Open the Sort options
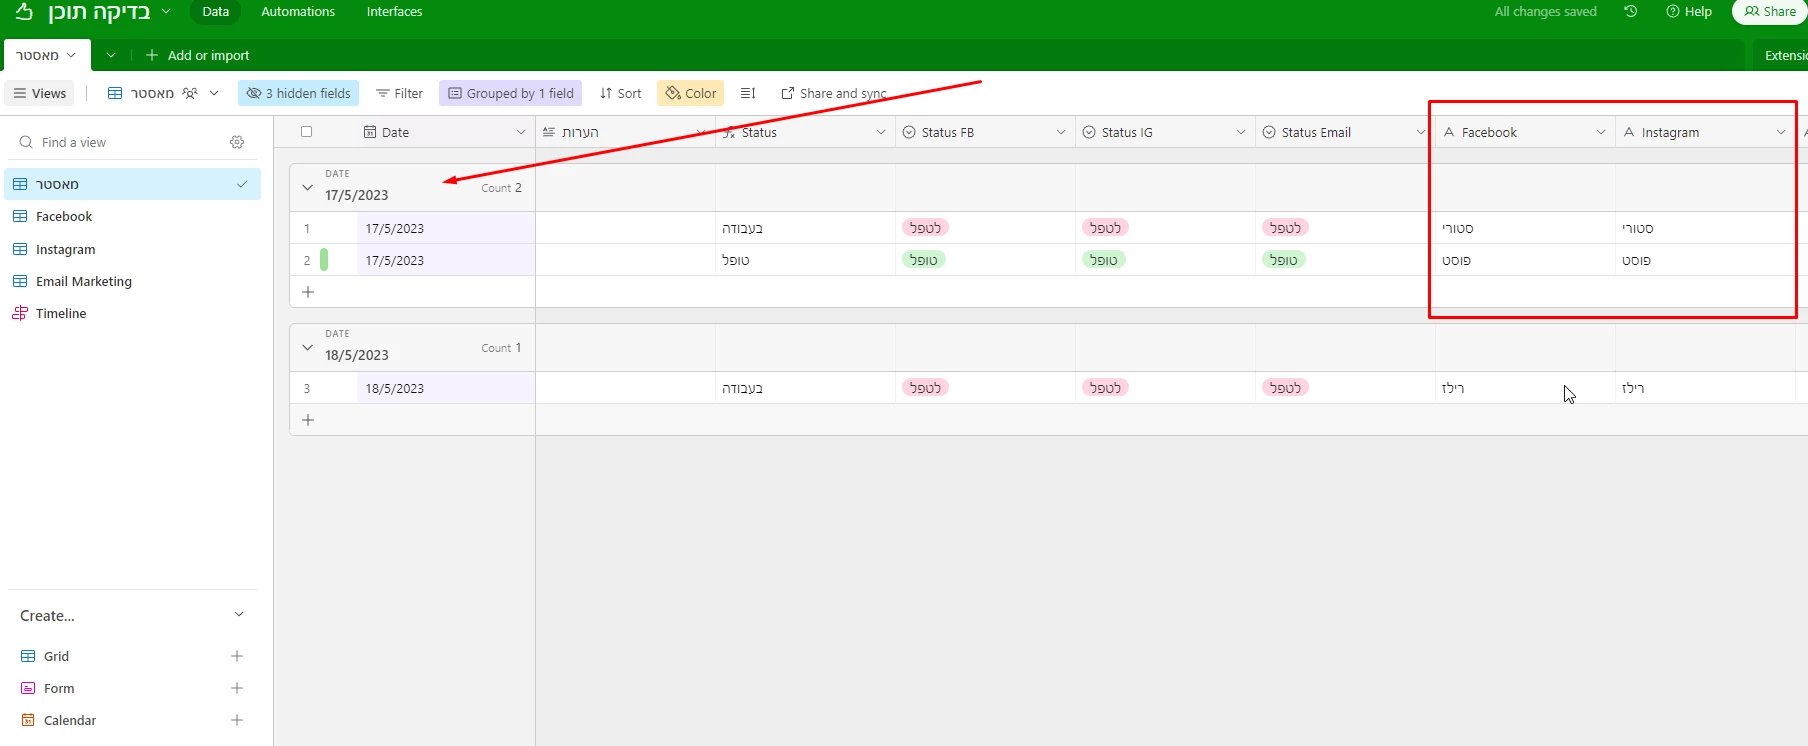This screenshot has height=746, width=1808. (620, 93)
